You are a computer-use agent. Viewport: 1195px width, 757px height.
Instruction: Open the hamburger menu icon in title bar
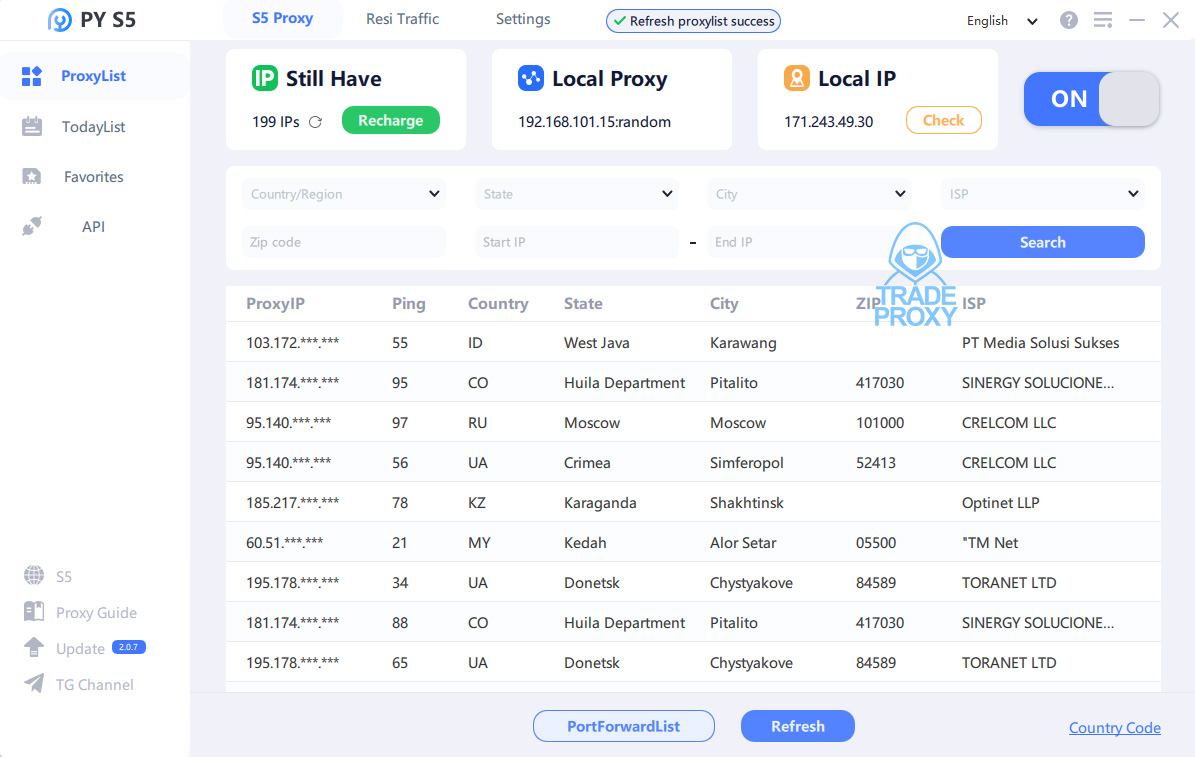point(1103,21)
